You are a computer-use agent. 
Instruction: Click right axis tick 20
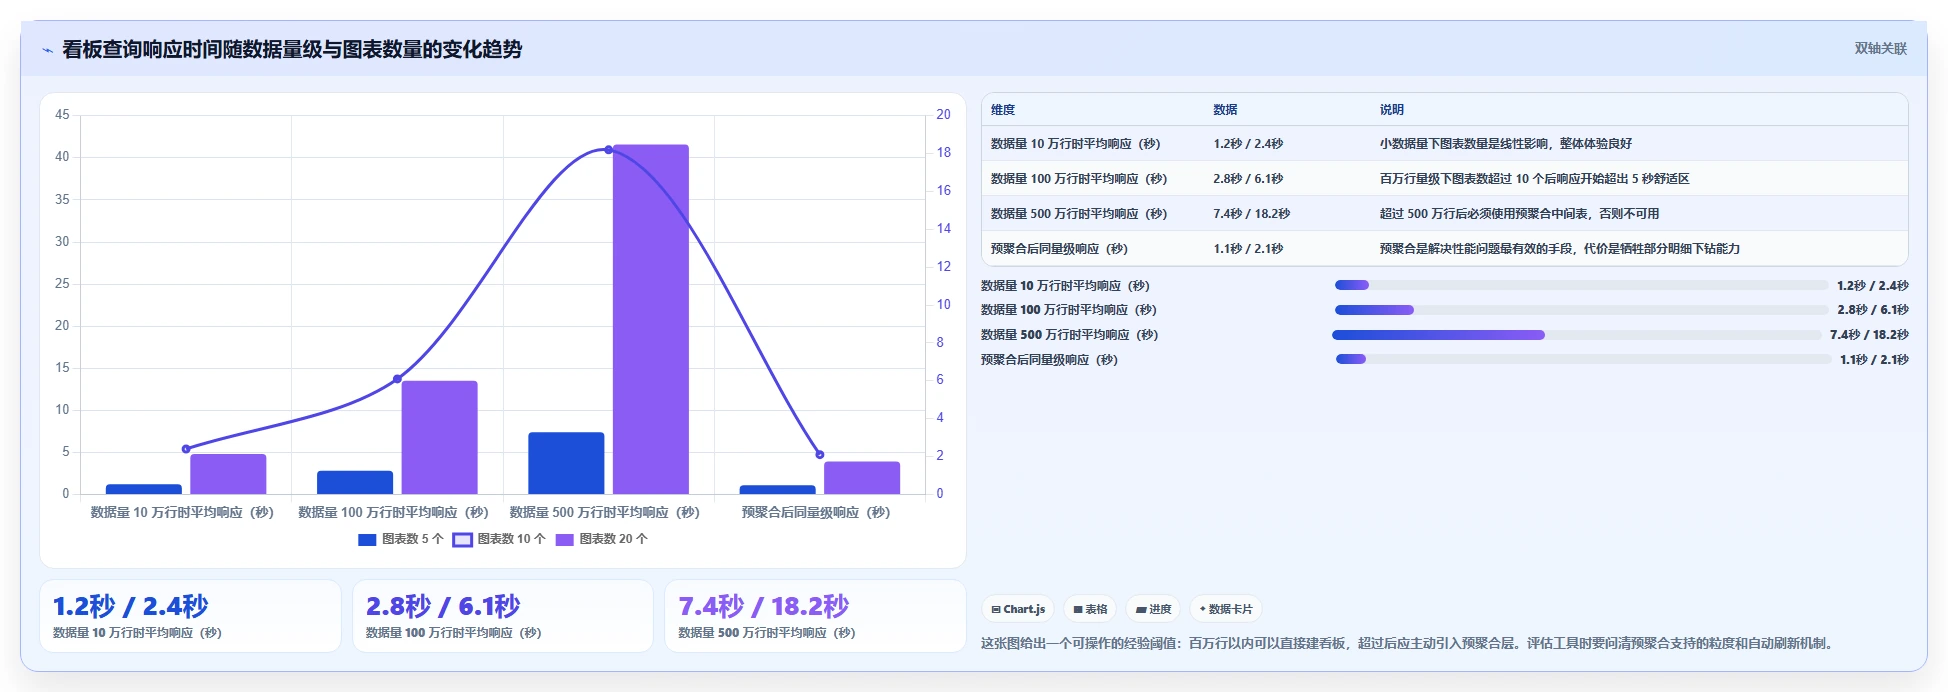tap(943, 115)
